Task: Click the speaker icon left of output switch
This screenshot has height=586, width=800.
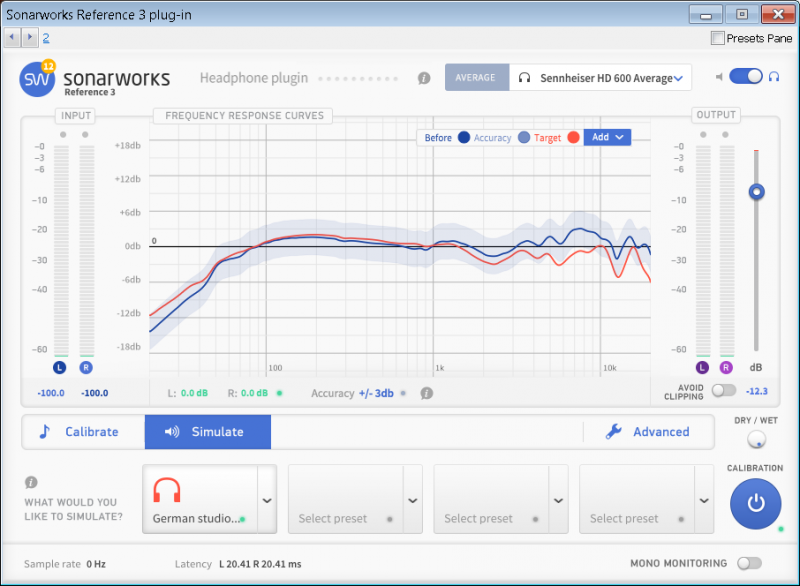Action: coord(719,77)
